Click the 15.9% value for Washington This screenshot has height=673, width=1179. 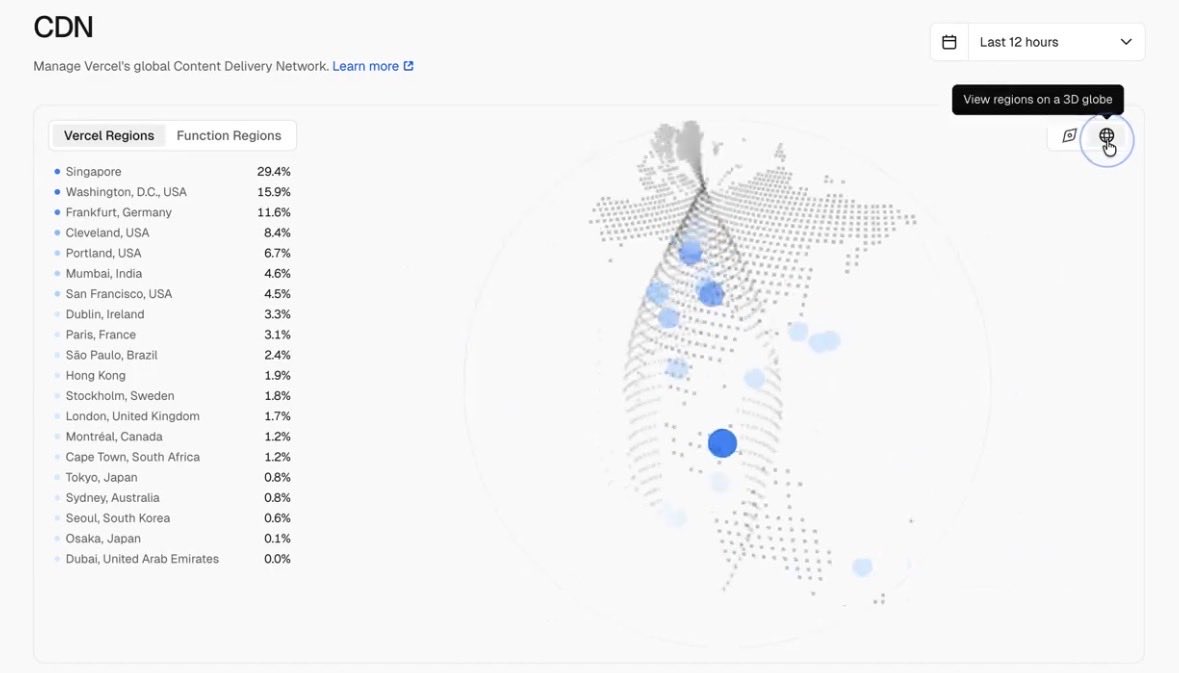[x=274, y=192]
